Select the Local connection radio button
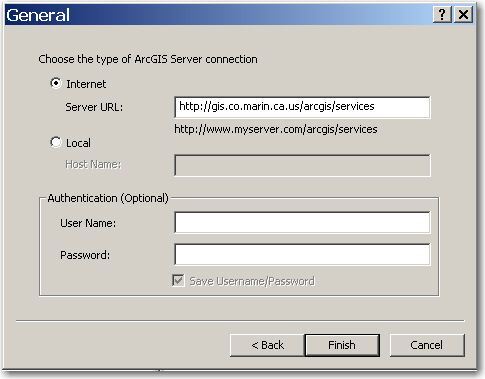 [56, 142]
